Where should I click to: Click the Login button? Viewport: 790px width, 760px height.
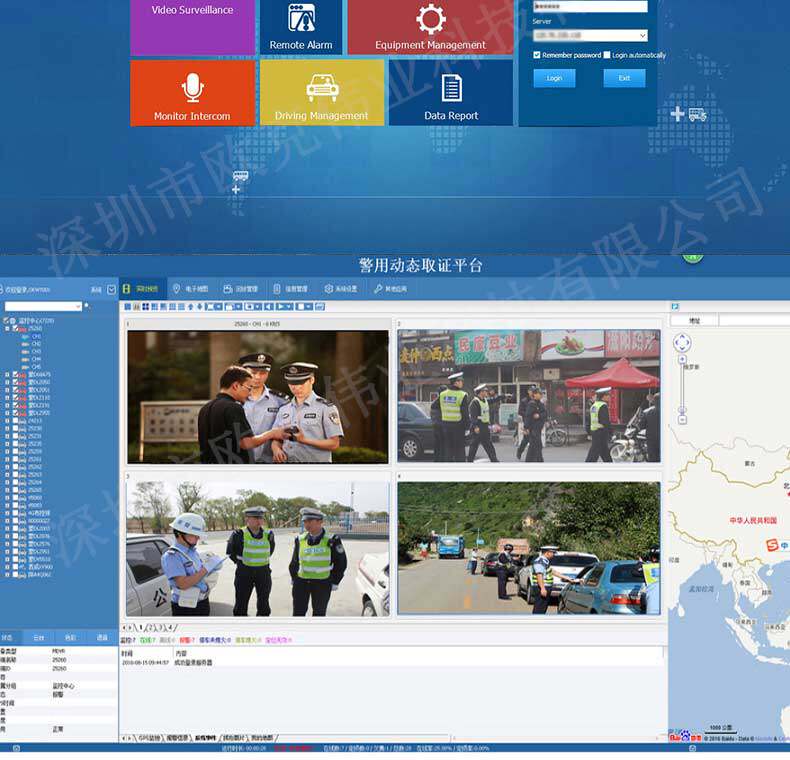554,78
